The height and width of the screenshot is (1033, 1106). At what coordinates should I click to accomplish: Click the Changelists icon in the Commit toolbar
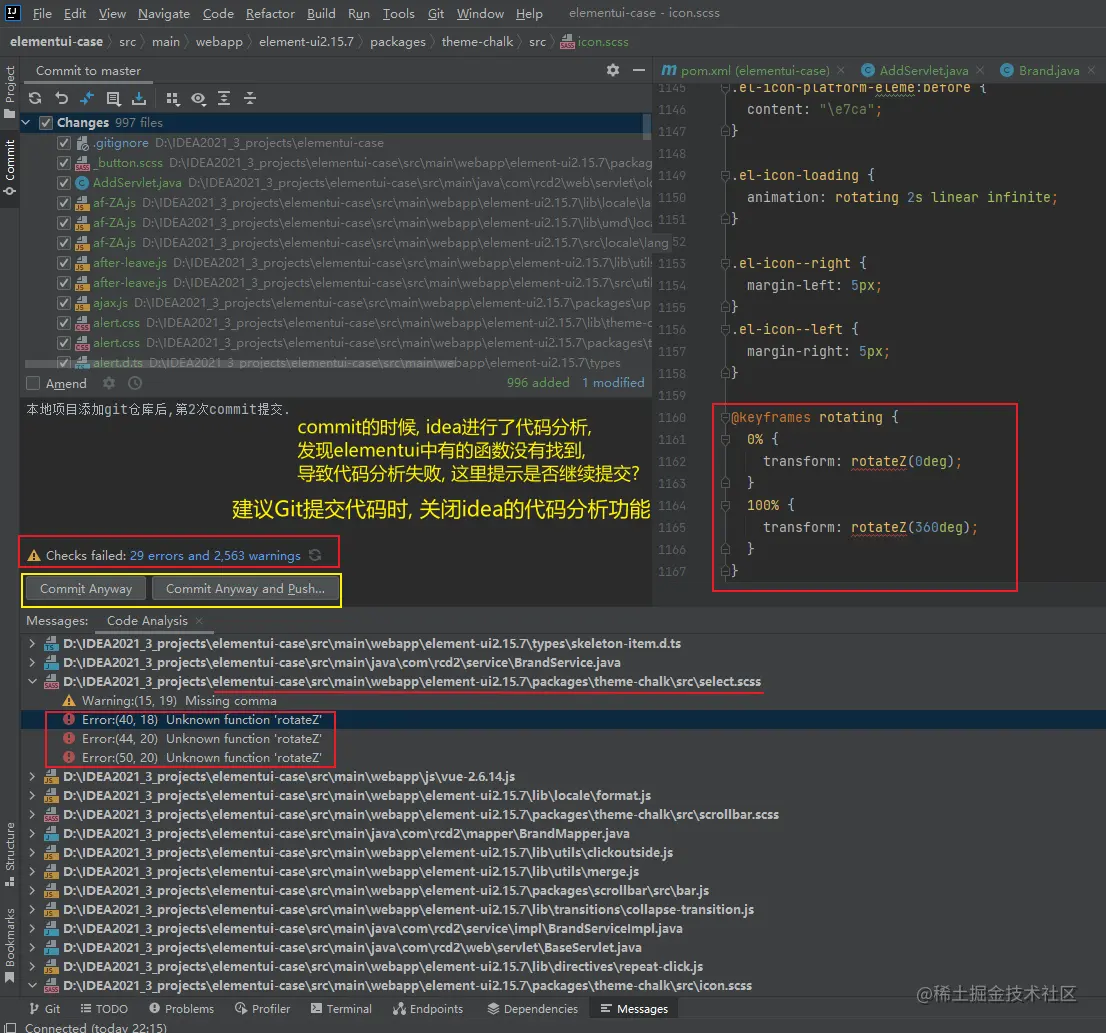coord(113,99)
